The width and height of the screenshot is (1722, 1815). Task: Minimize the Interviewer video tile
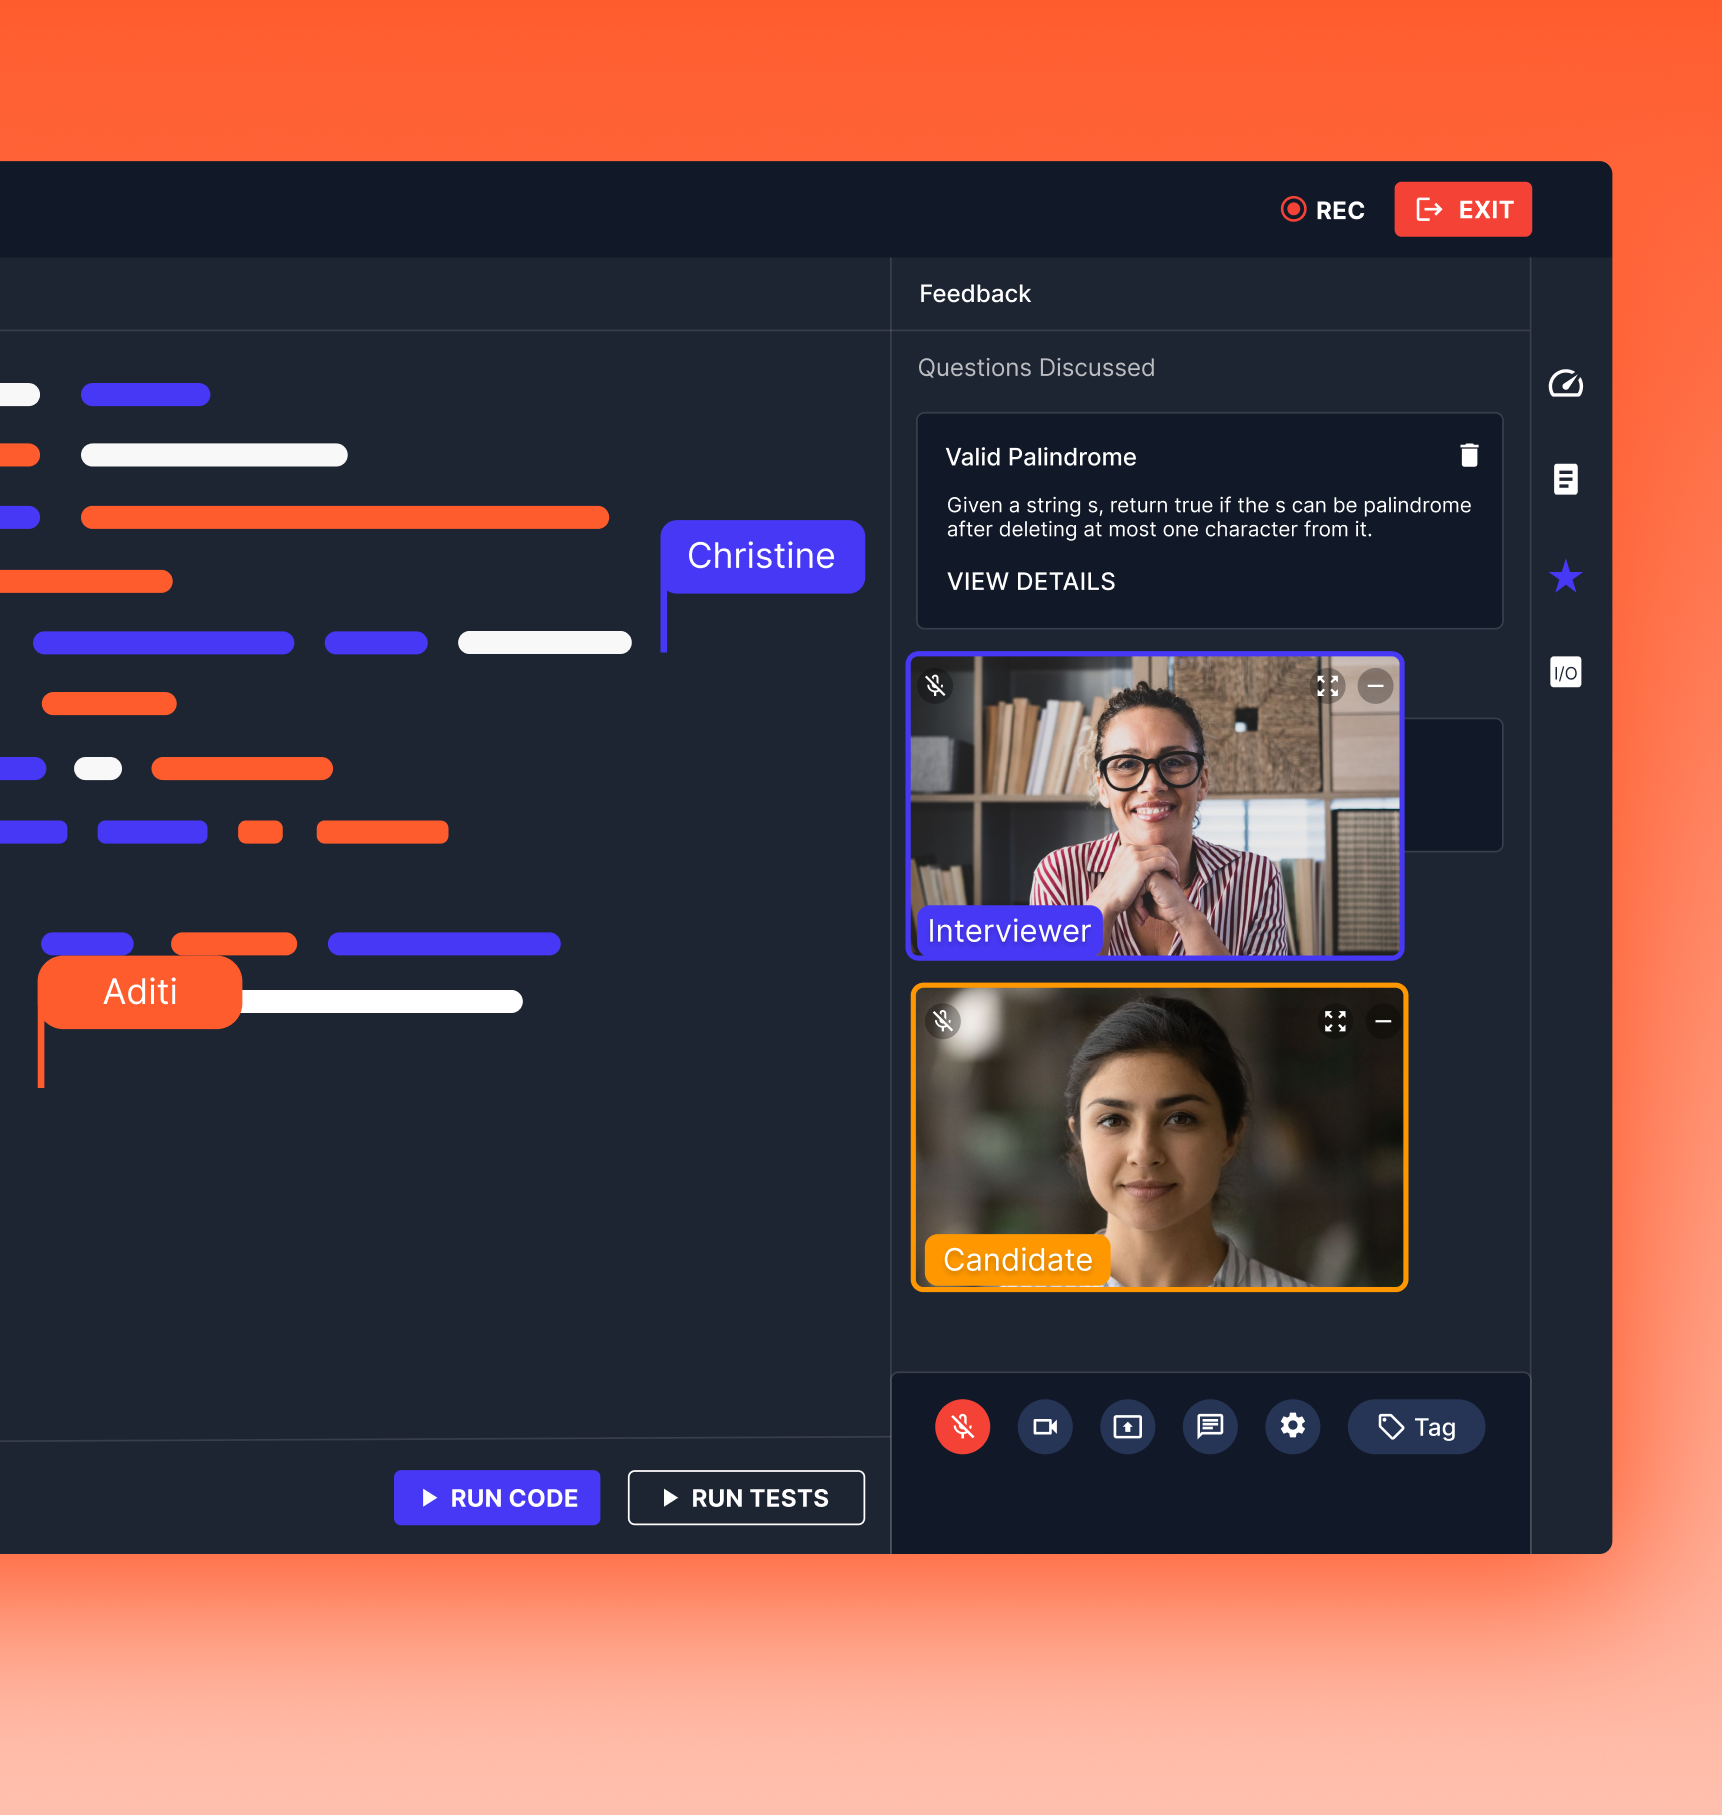point(1375,686)
